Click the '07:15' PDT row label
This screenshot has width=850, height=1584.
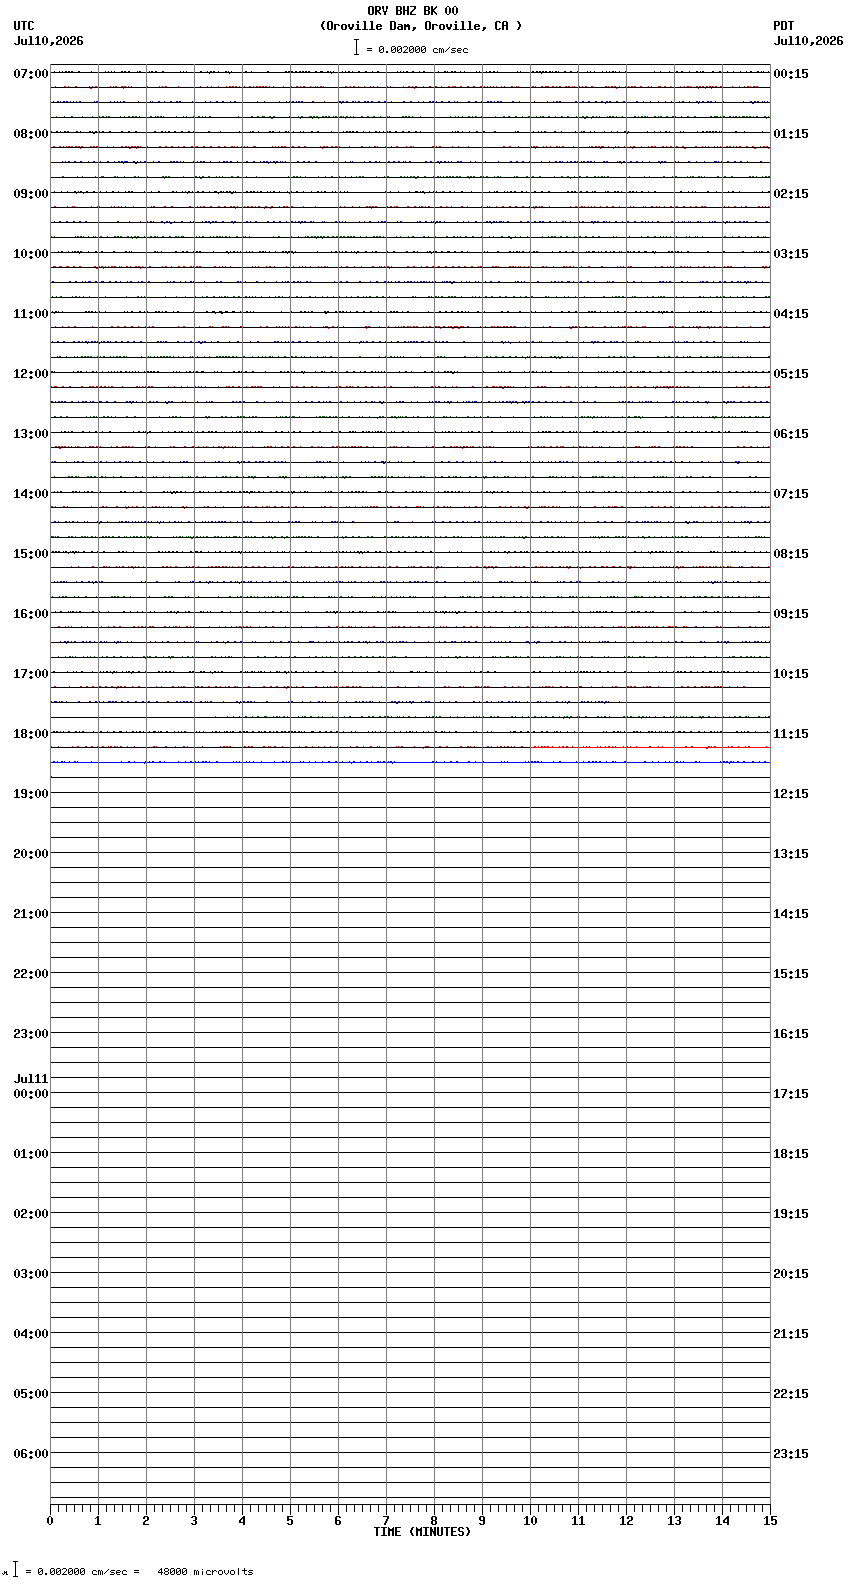pyautogui.click(x=791, y=494)
